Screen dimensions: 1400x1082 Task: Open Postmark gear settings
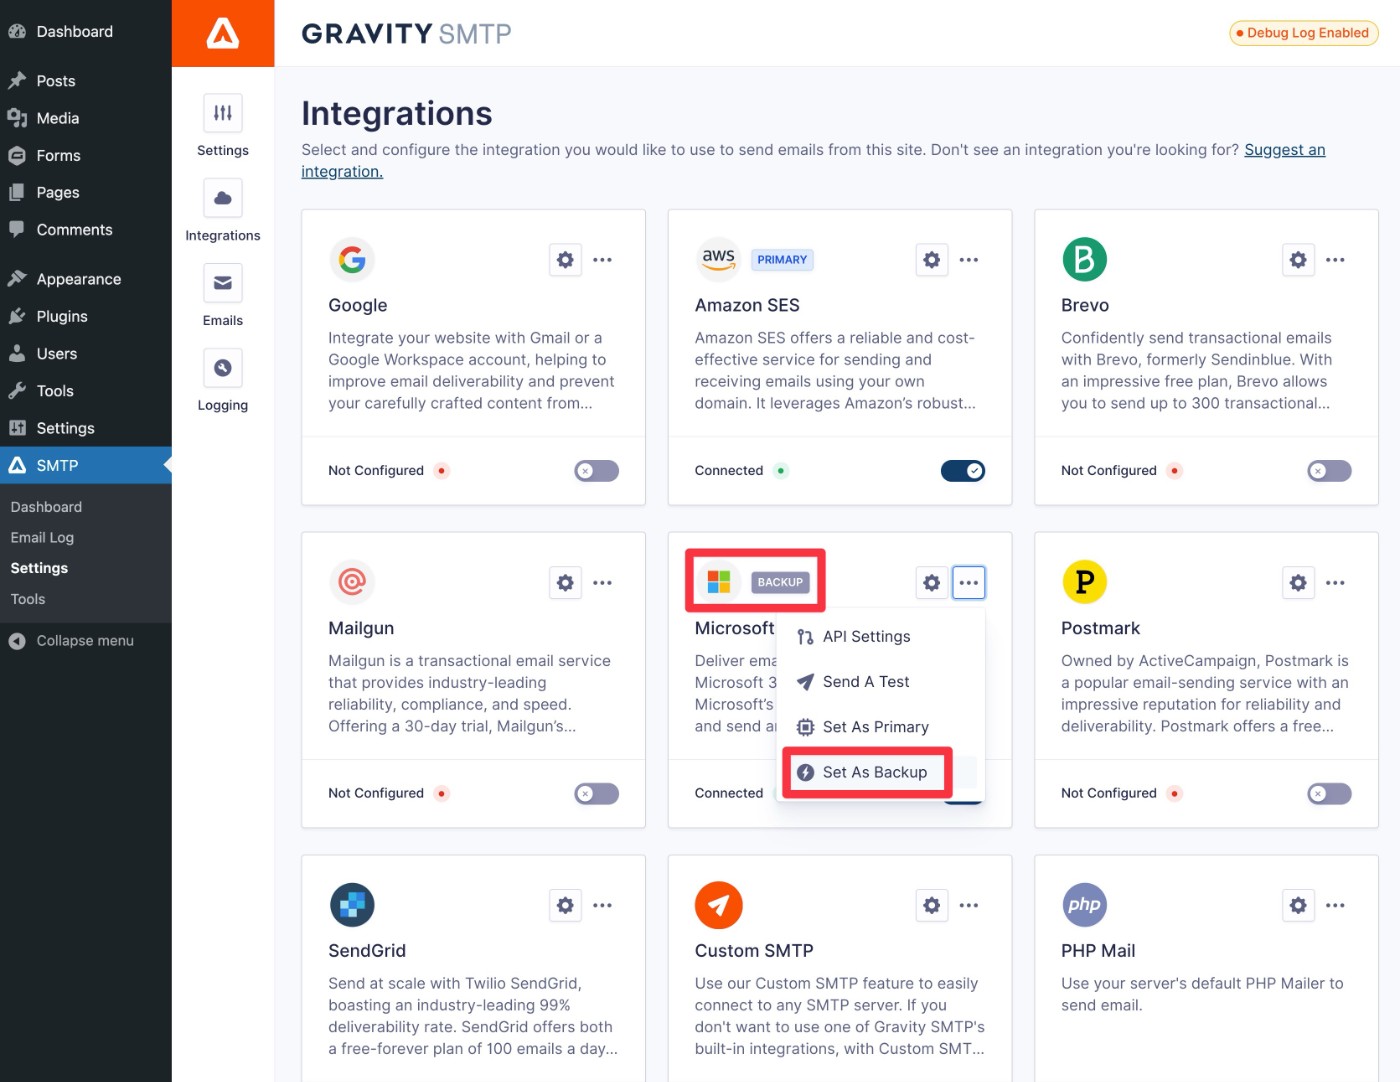[1298, 583]
